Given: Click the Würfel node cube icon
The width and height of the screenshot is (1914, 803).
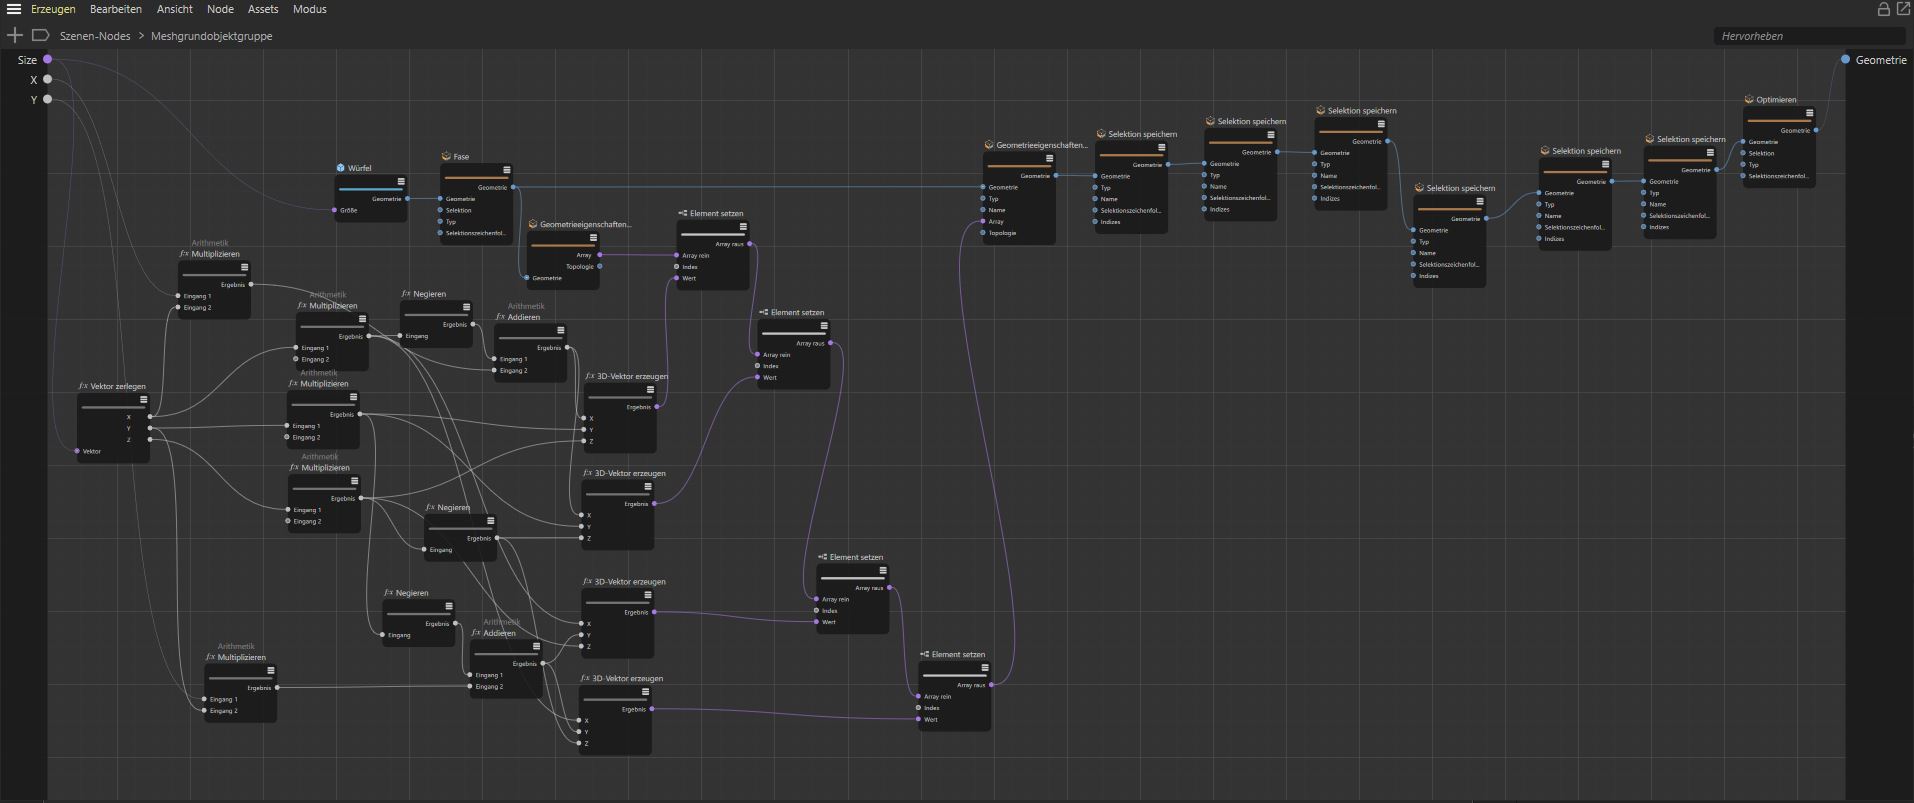Looking at the screenshot, I should point(341,168).
